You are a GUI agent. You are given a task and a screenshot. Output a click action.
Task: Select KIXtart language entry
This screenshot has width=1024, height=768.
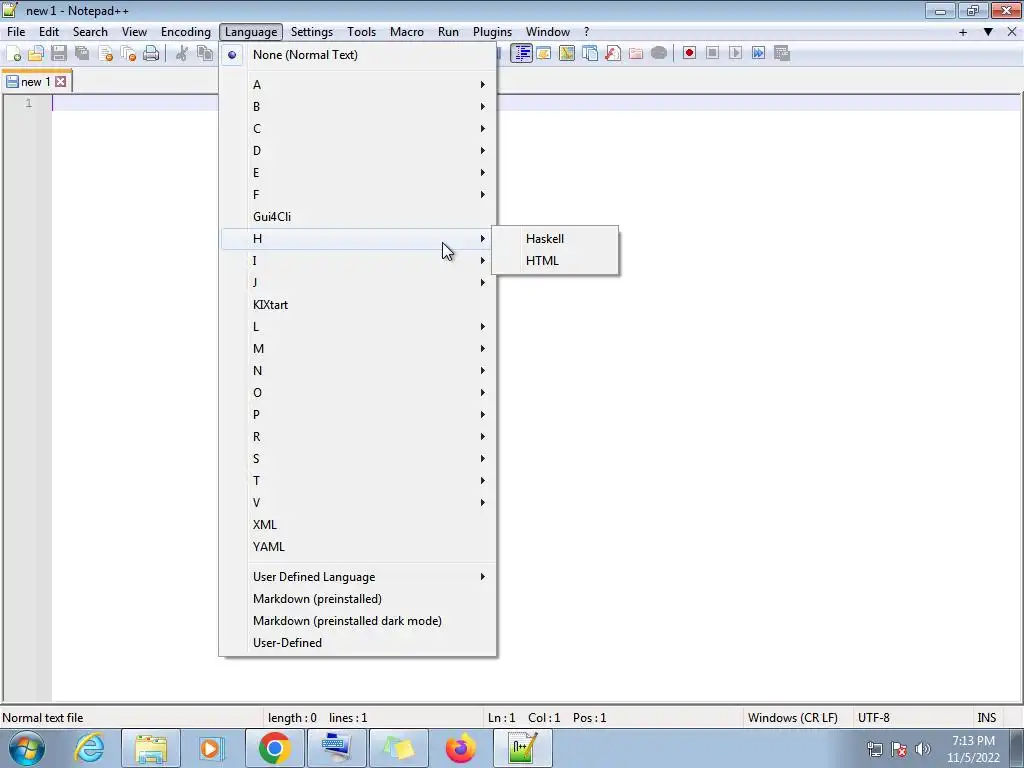[358, 305]
